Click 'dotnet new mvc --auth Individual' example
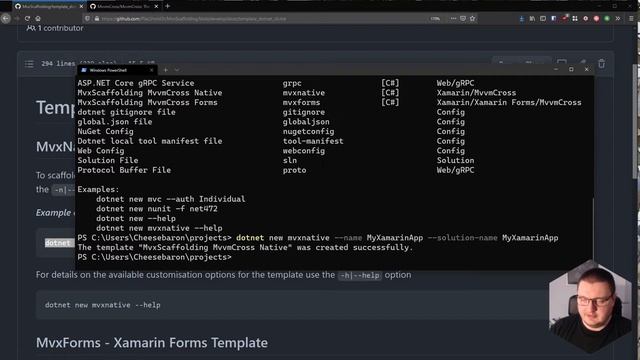 click(171, 199)
